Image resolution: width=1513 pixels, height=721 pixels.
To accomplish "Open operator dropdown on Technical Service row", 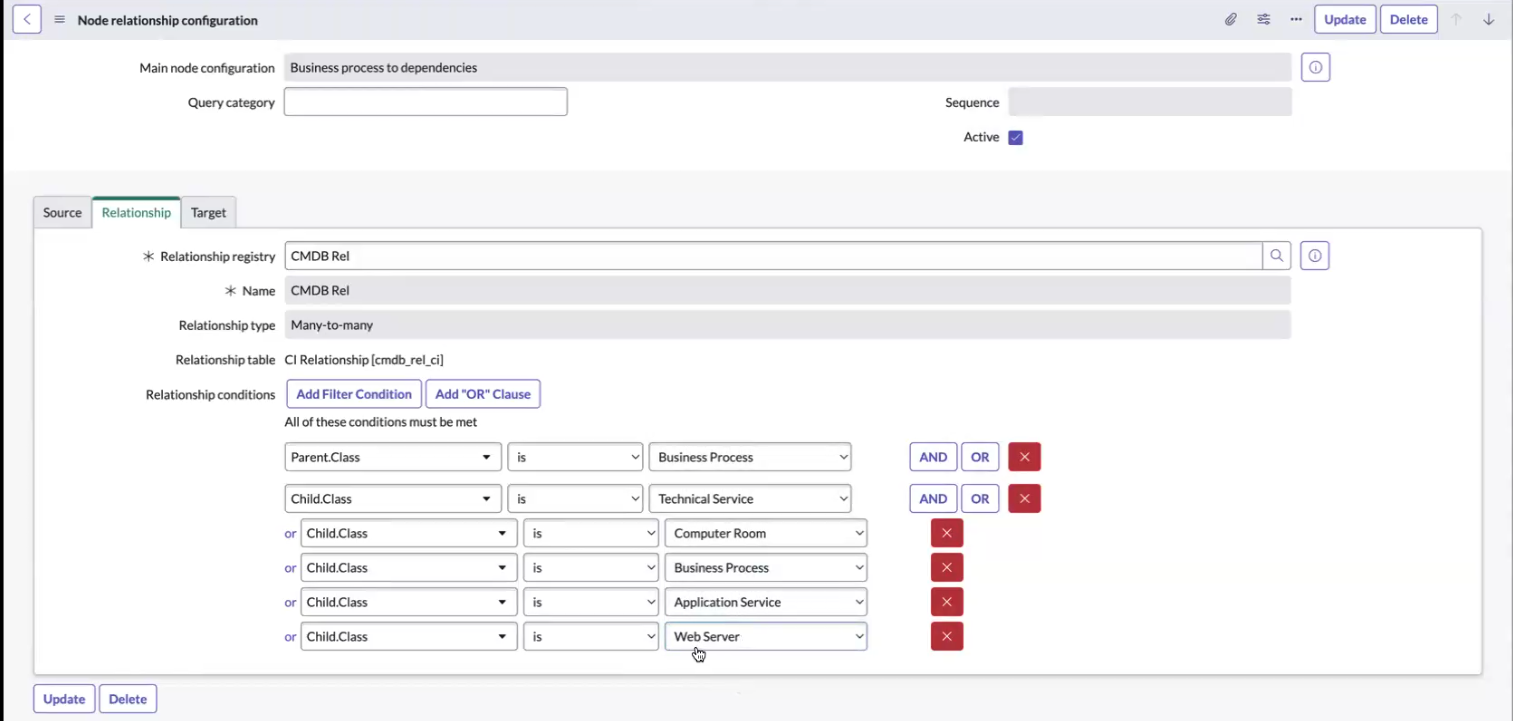I will pos(575,498).
